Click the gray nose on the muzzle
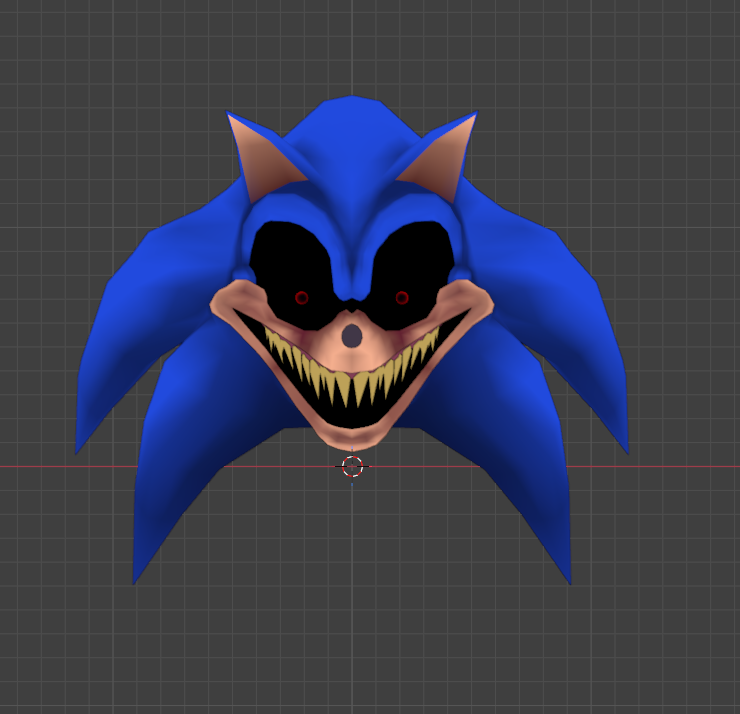Viewport: 740px width, 714px height. (351, 337)
